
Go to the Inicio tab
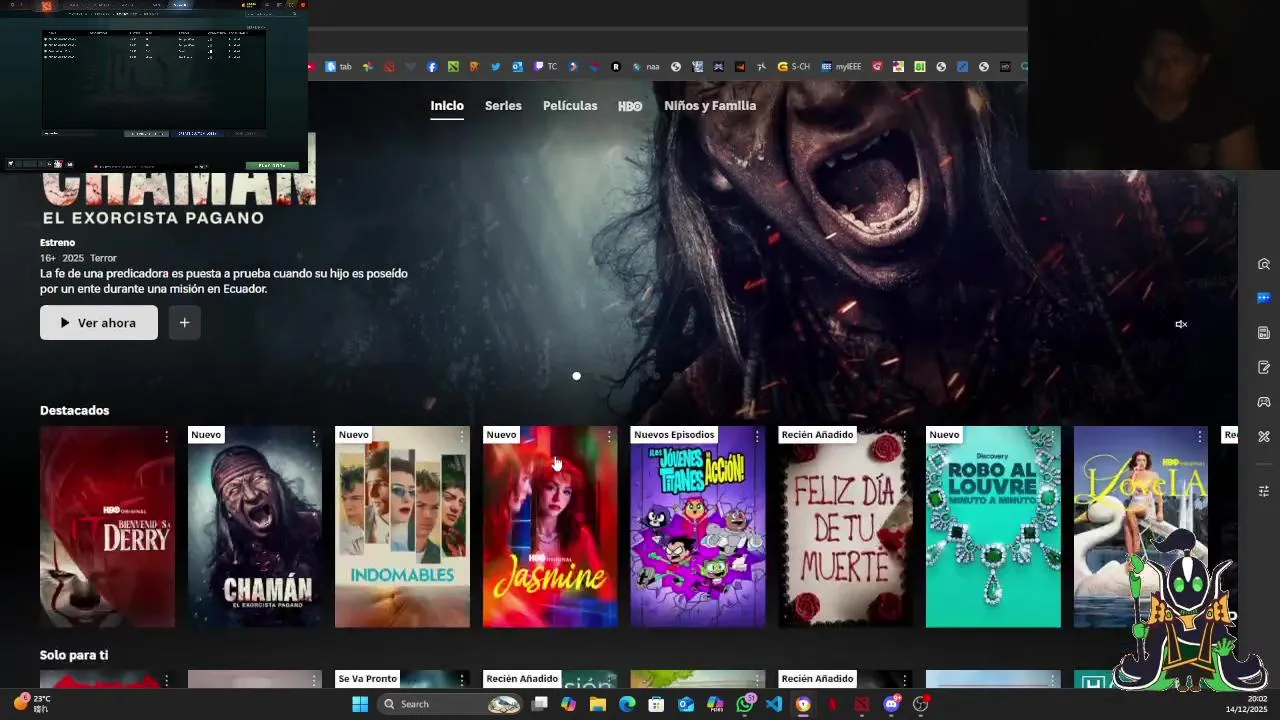[447, 106]
